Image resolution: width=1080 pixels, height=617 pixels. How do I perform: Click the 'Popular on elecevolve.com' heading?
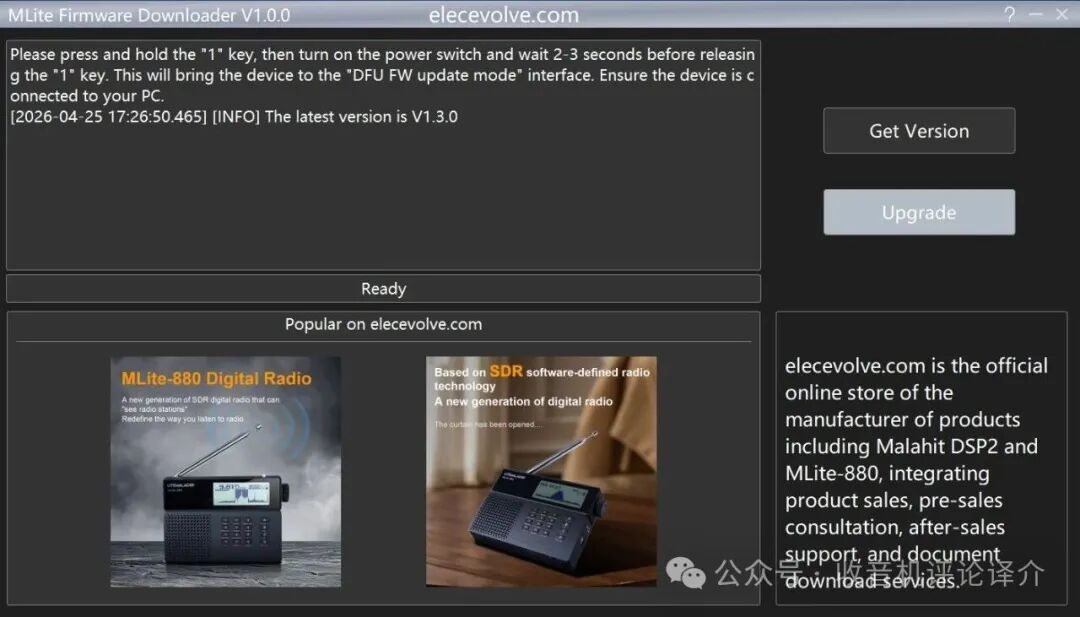[383, 324]
